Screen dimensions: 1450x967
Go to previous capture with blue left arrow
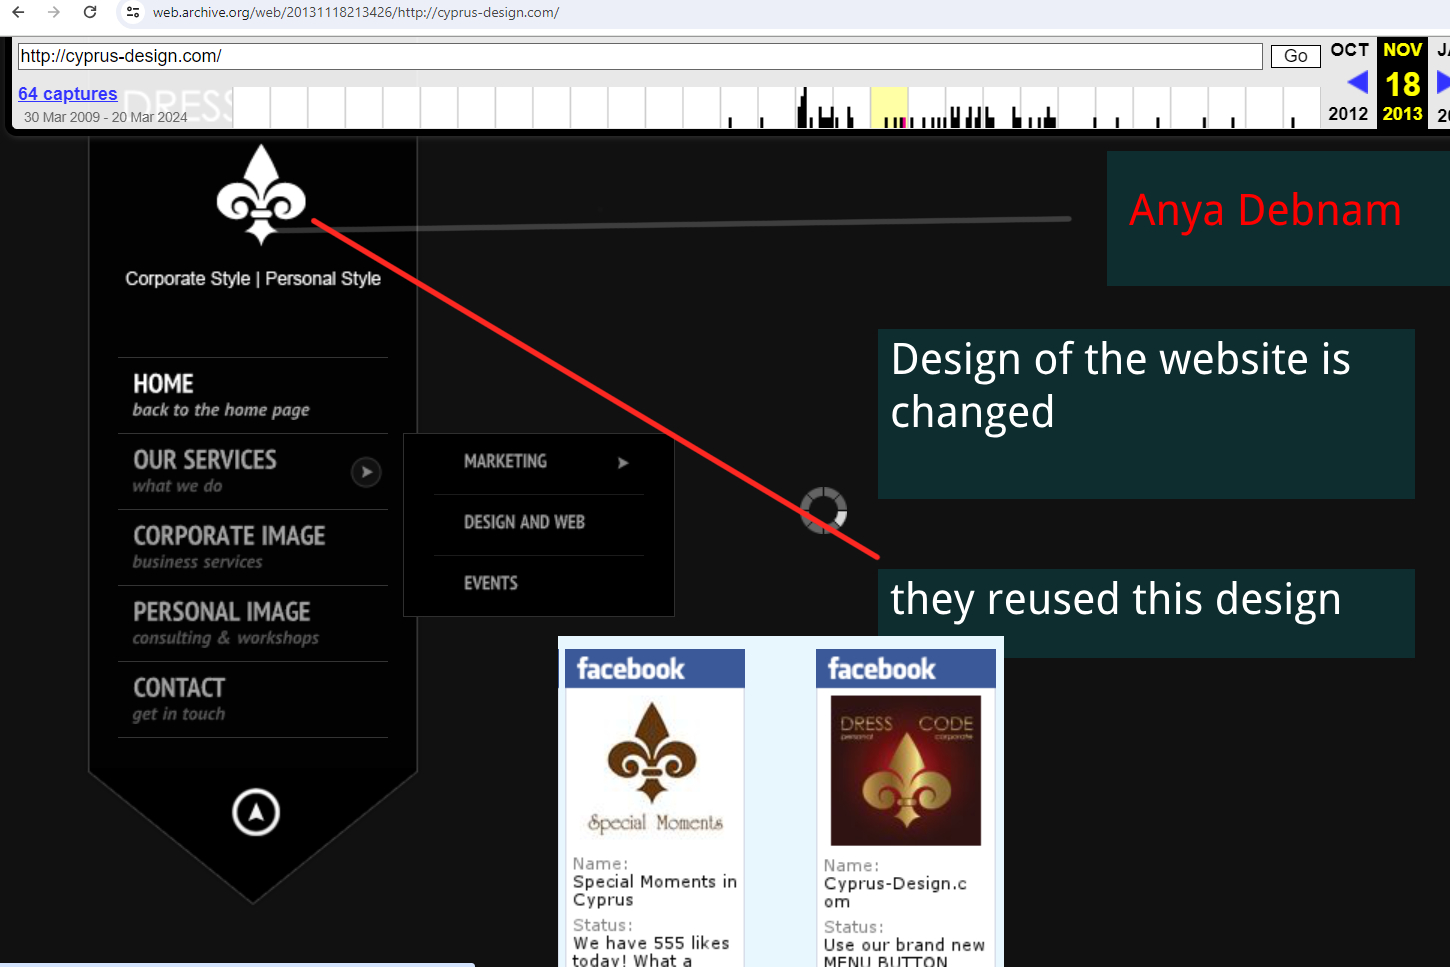tap(1357, 83)
